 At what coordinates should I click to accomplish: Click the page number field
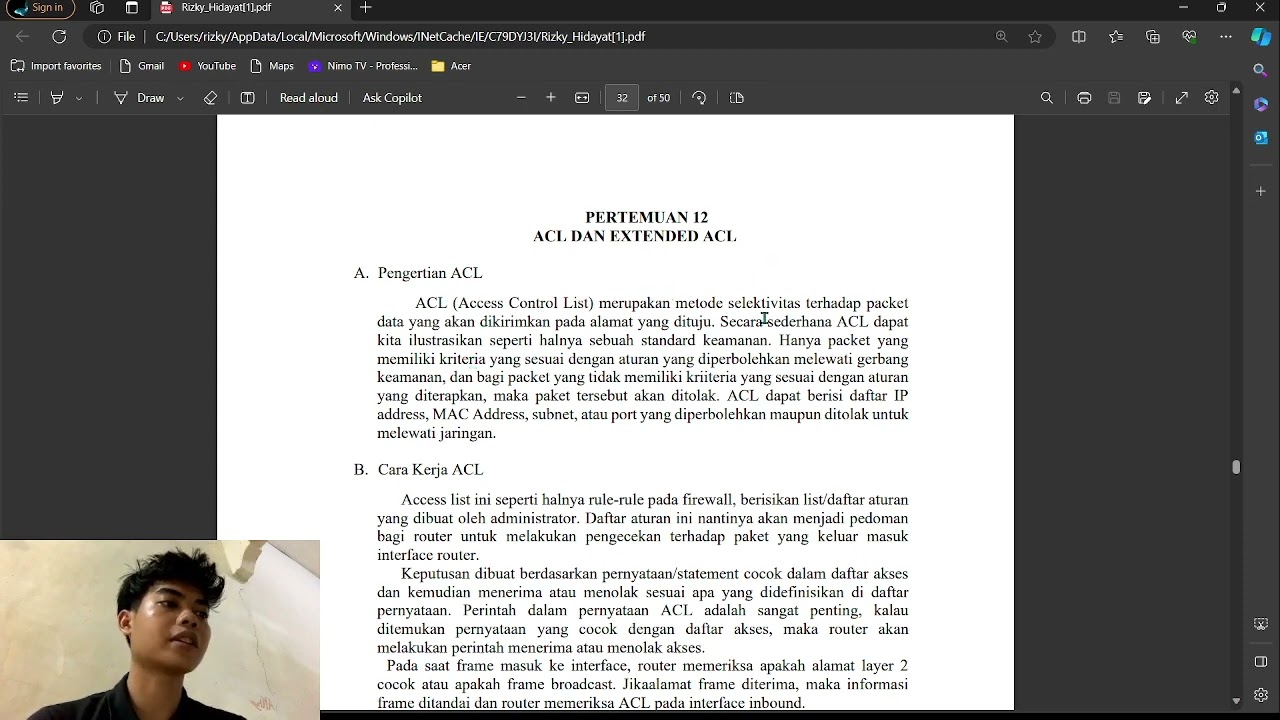tap(622, 98)
